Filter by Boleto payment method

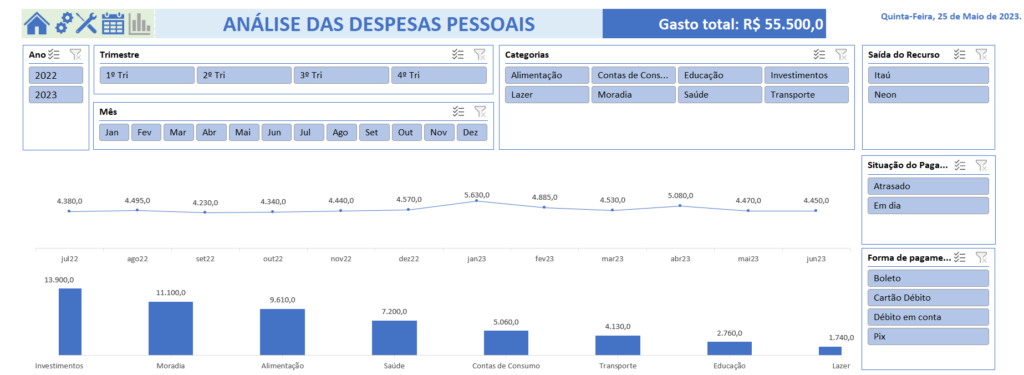[x=928, y=278]
